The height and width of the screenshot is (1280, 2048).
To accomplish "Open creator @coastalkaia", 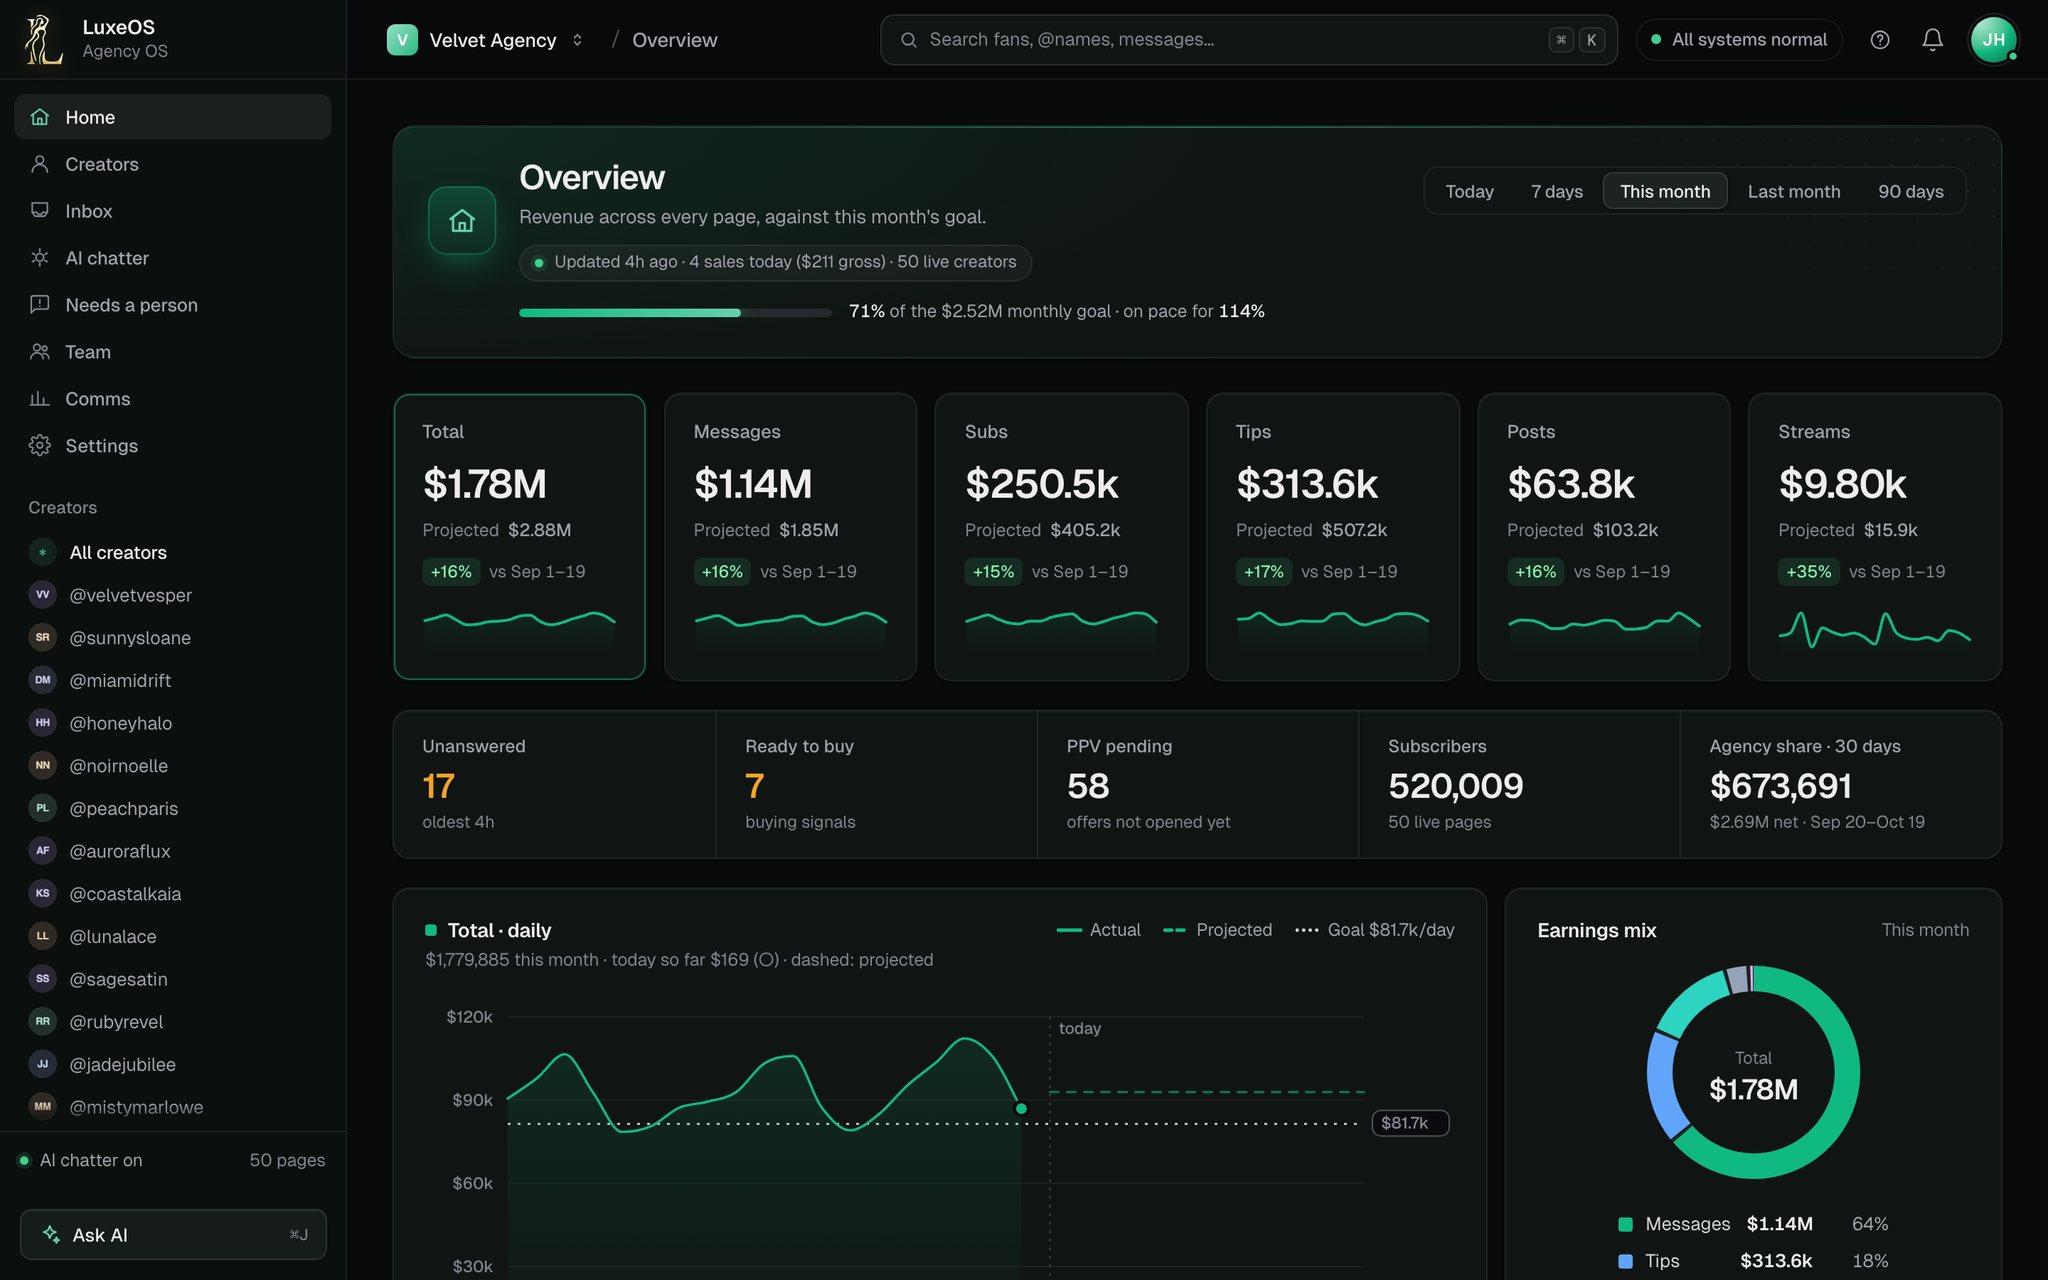I will [173, 894].
